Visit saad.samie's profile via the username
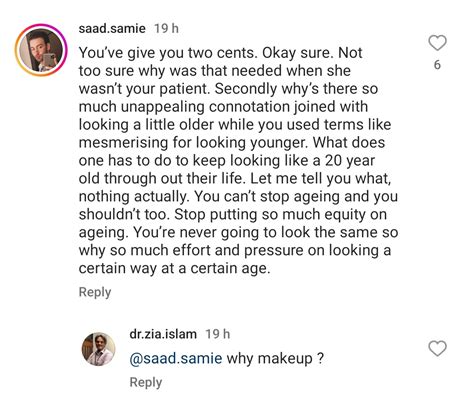Viewport: 474px width, 398px height. coord(112,28)
